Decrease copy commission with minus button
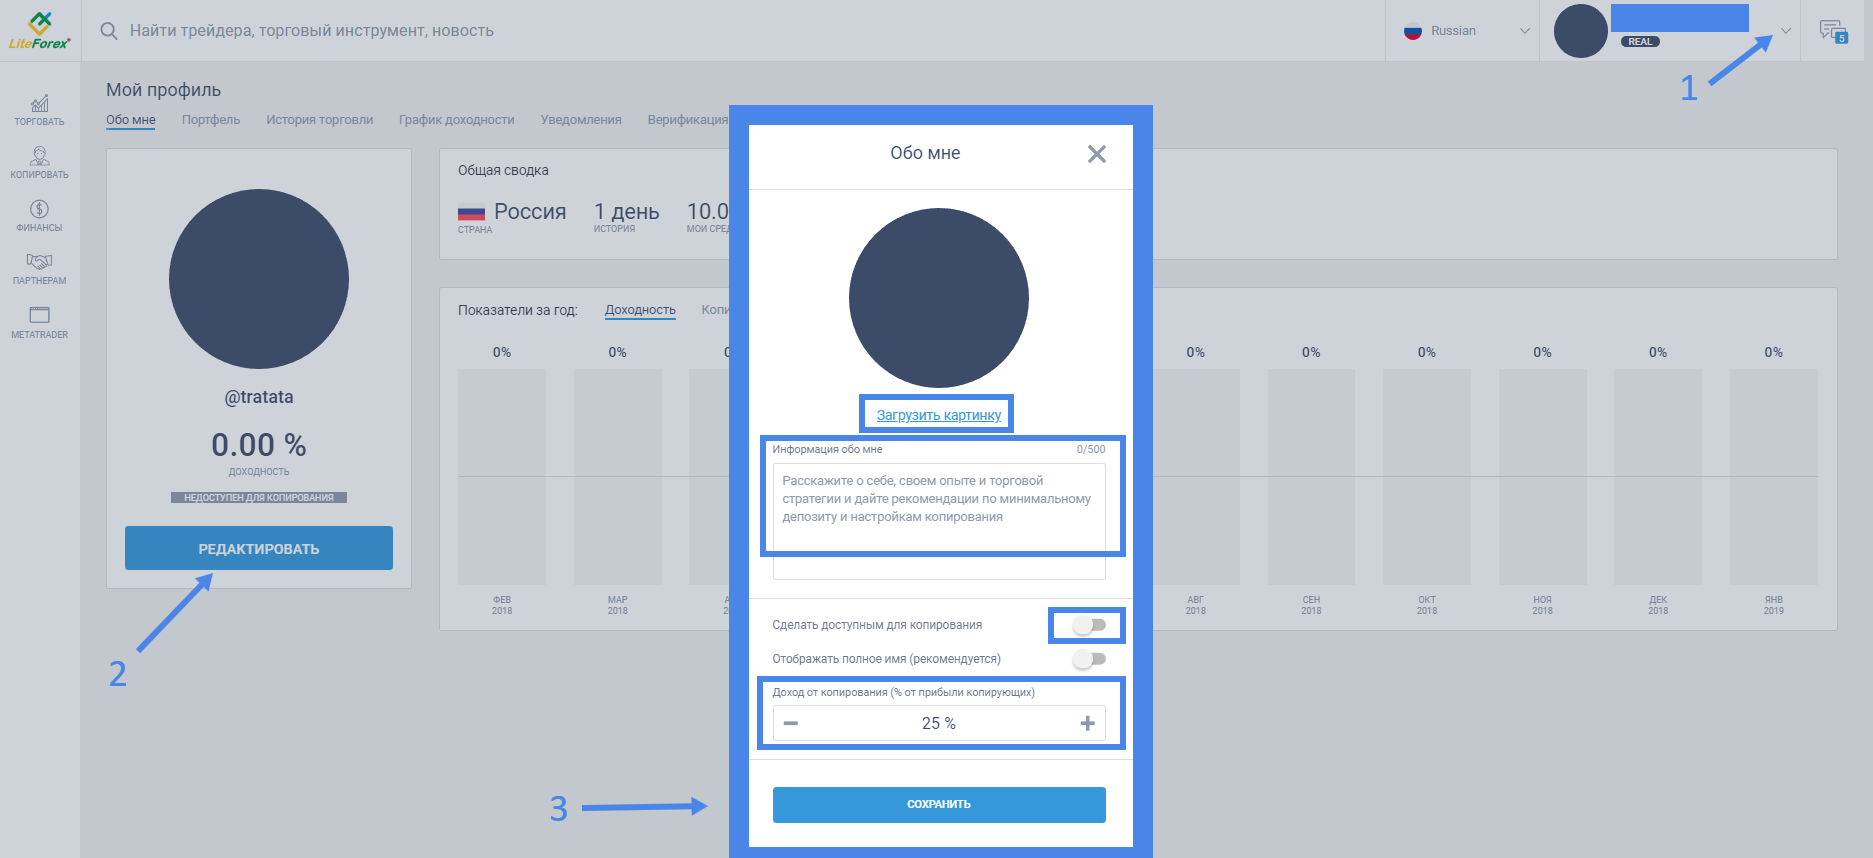This screenshot has height=858, width=1873. pos(791,723)
